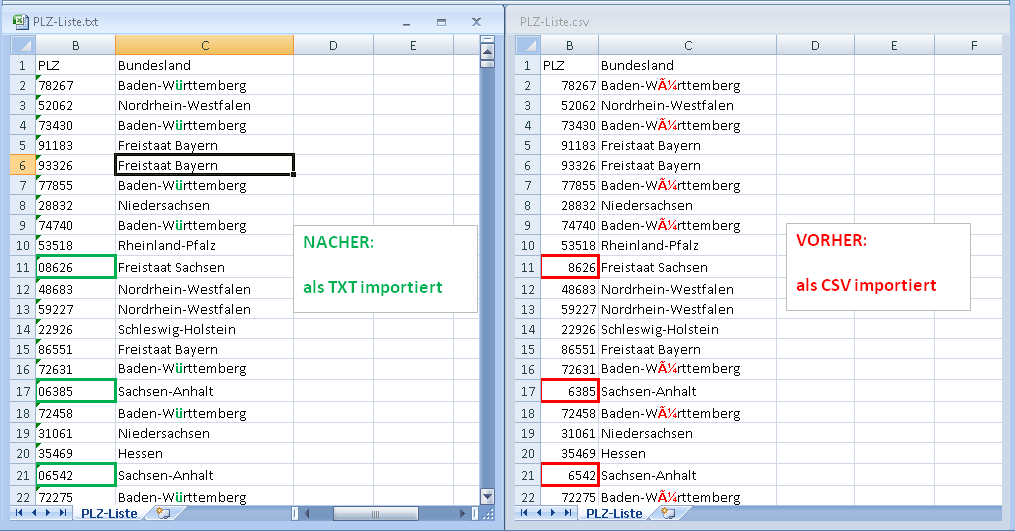Click the Excel icon in PLZ-Liste.txt title bar

(x=19, y=20)
